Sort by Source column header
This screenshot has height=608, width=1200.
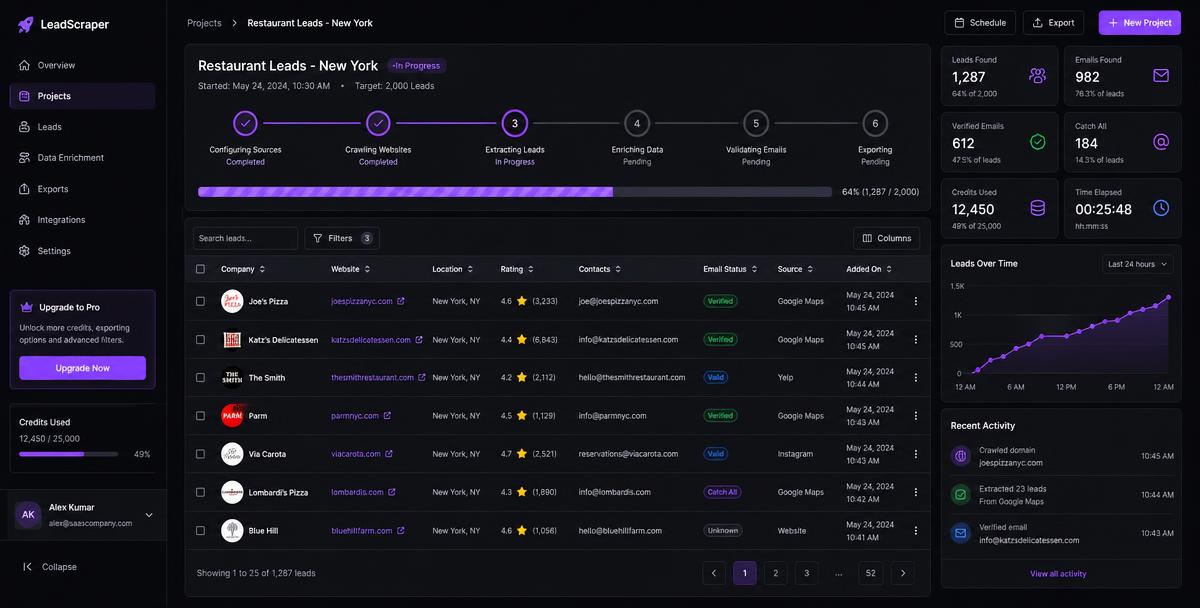coord(796,269)
